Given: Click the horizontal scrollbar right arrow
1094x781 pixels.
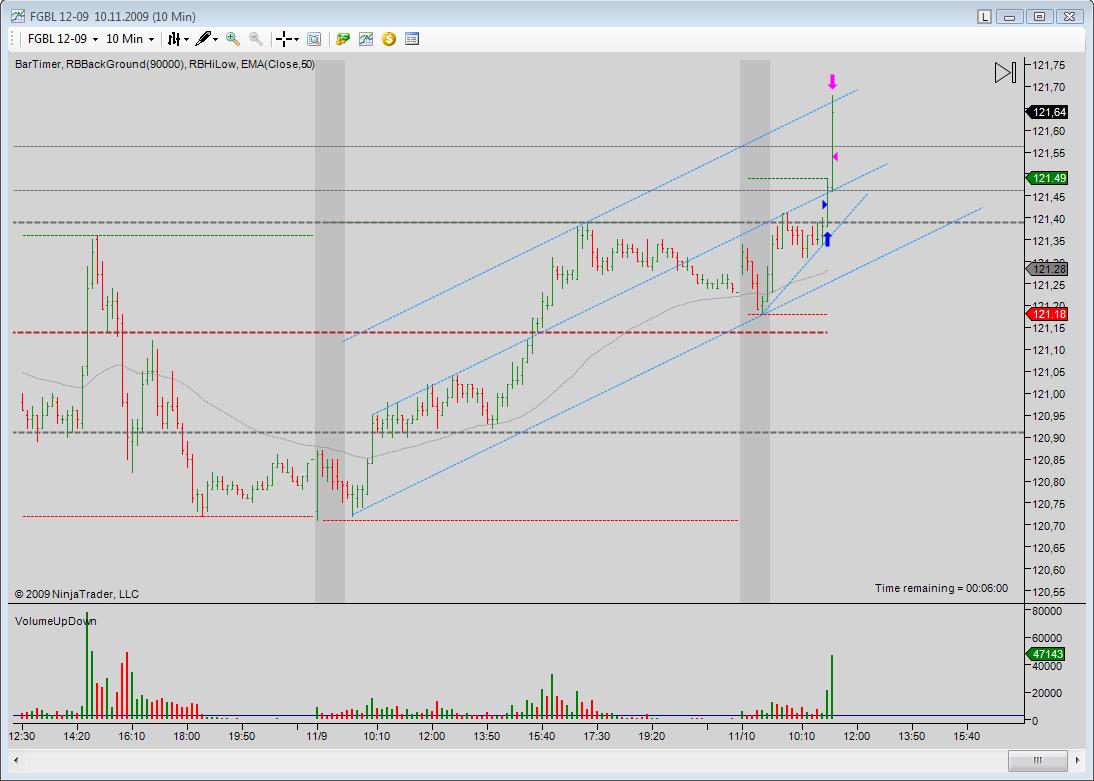Looking at the screenshot, I should pos(1076,760).
